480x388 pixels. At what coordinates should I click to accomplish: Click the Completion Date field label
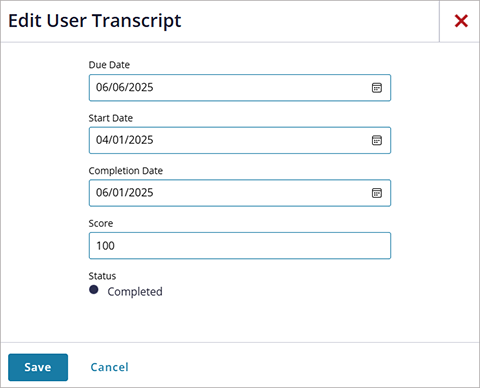pyautogui.click(x=126, y=171)
